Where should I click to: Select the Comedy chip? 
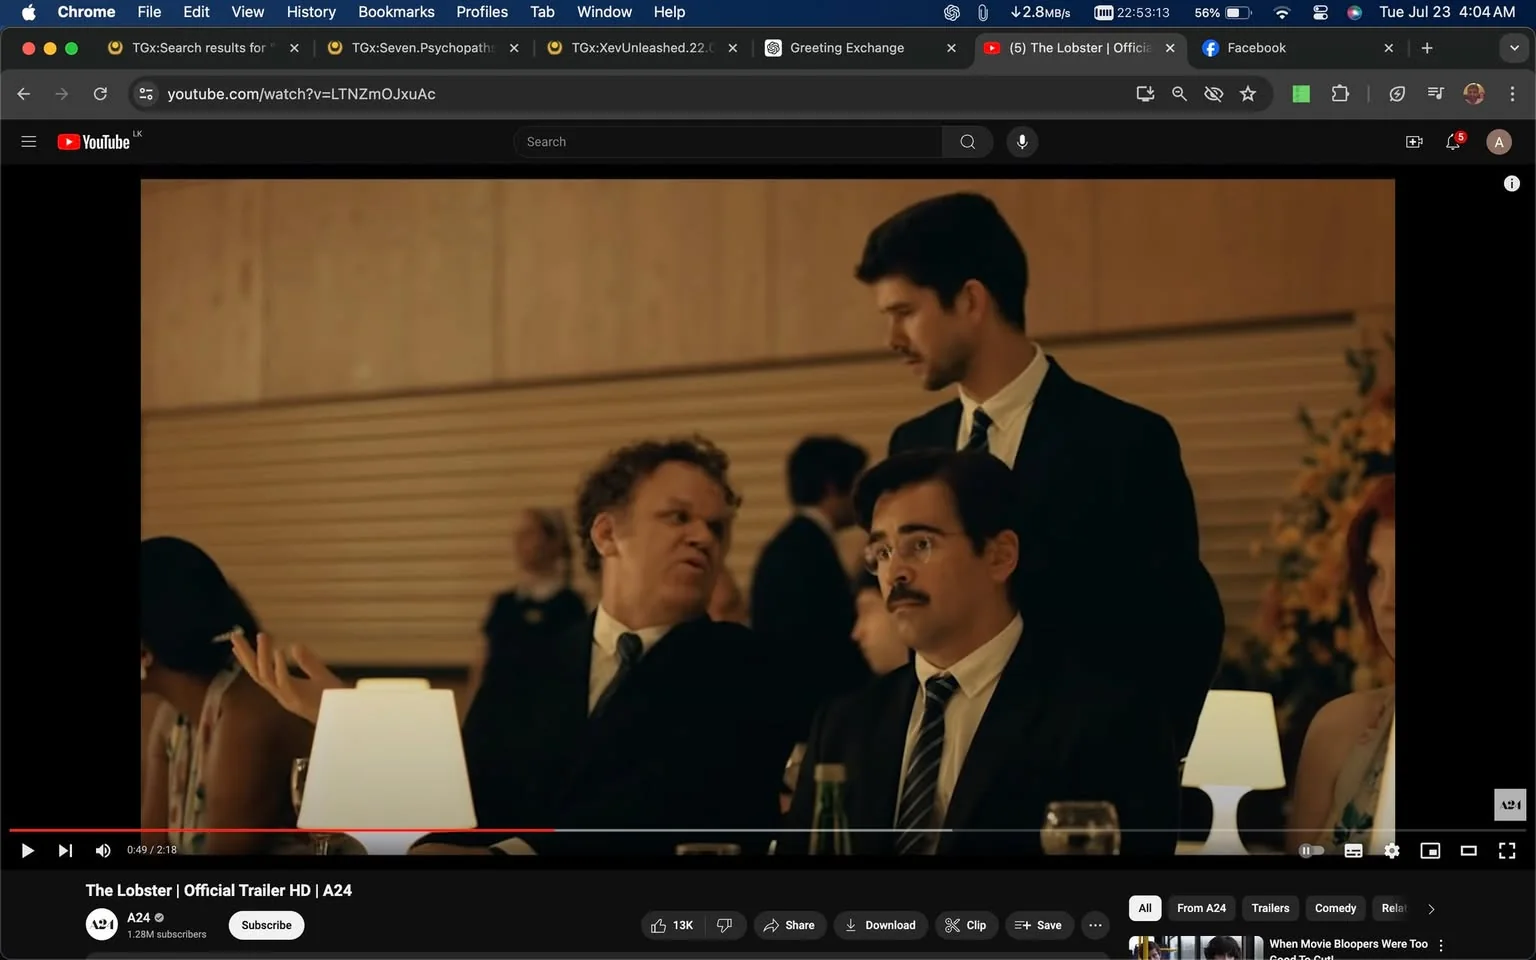(x=1335, y=908)
